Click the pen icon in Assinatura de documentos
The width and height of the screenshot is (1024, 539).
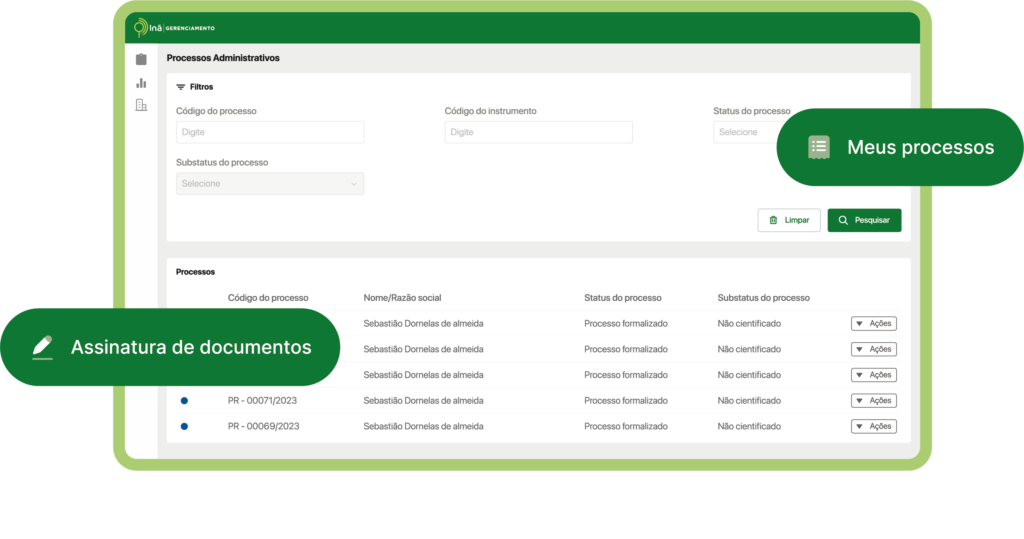click(x=42, y=347)
